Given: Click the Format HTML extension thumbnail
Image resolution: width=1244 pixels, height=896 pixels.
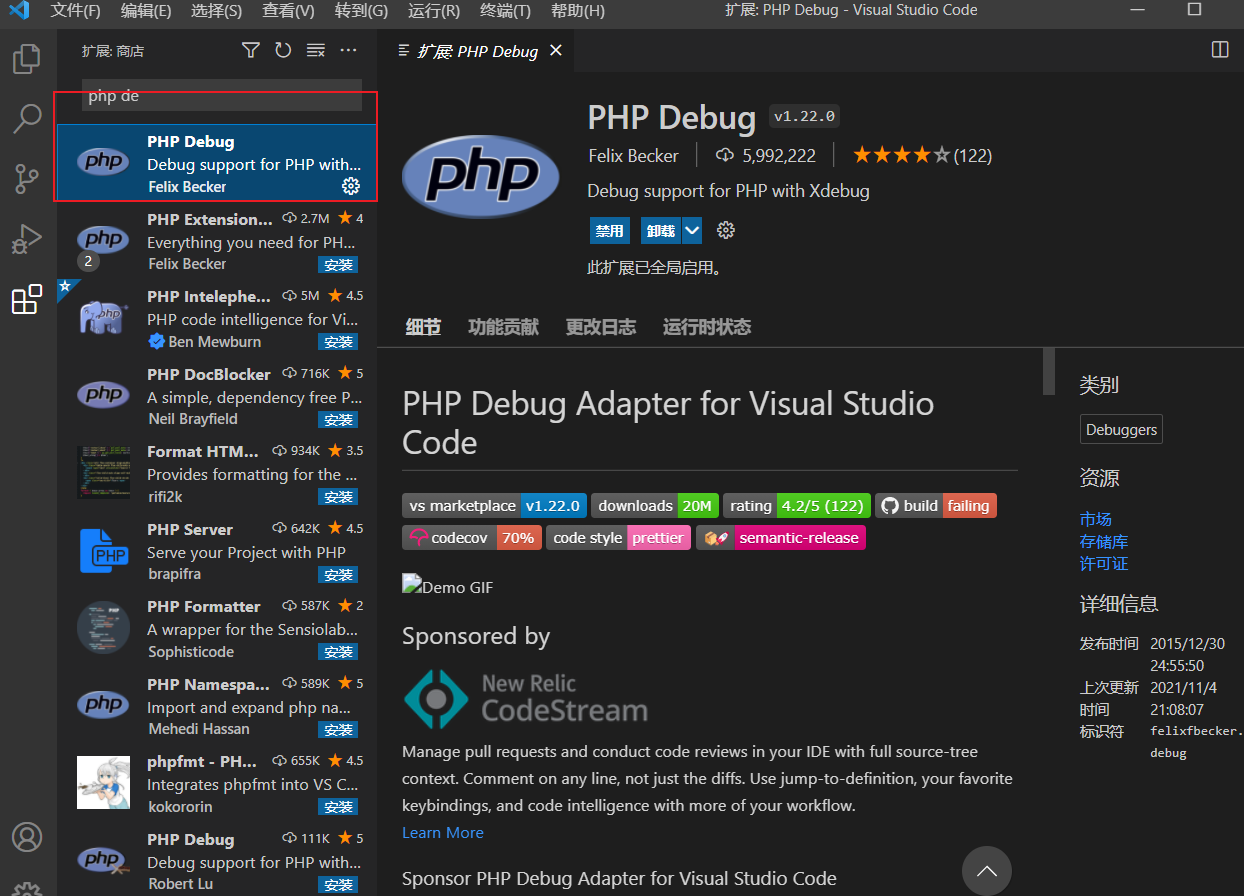Looking at the screenshot, I should 103,472.
